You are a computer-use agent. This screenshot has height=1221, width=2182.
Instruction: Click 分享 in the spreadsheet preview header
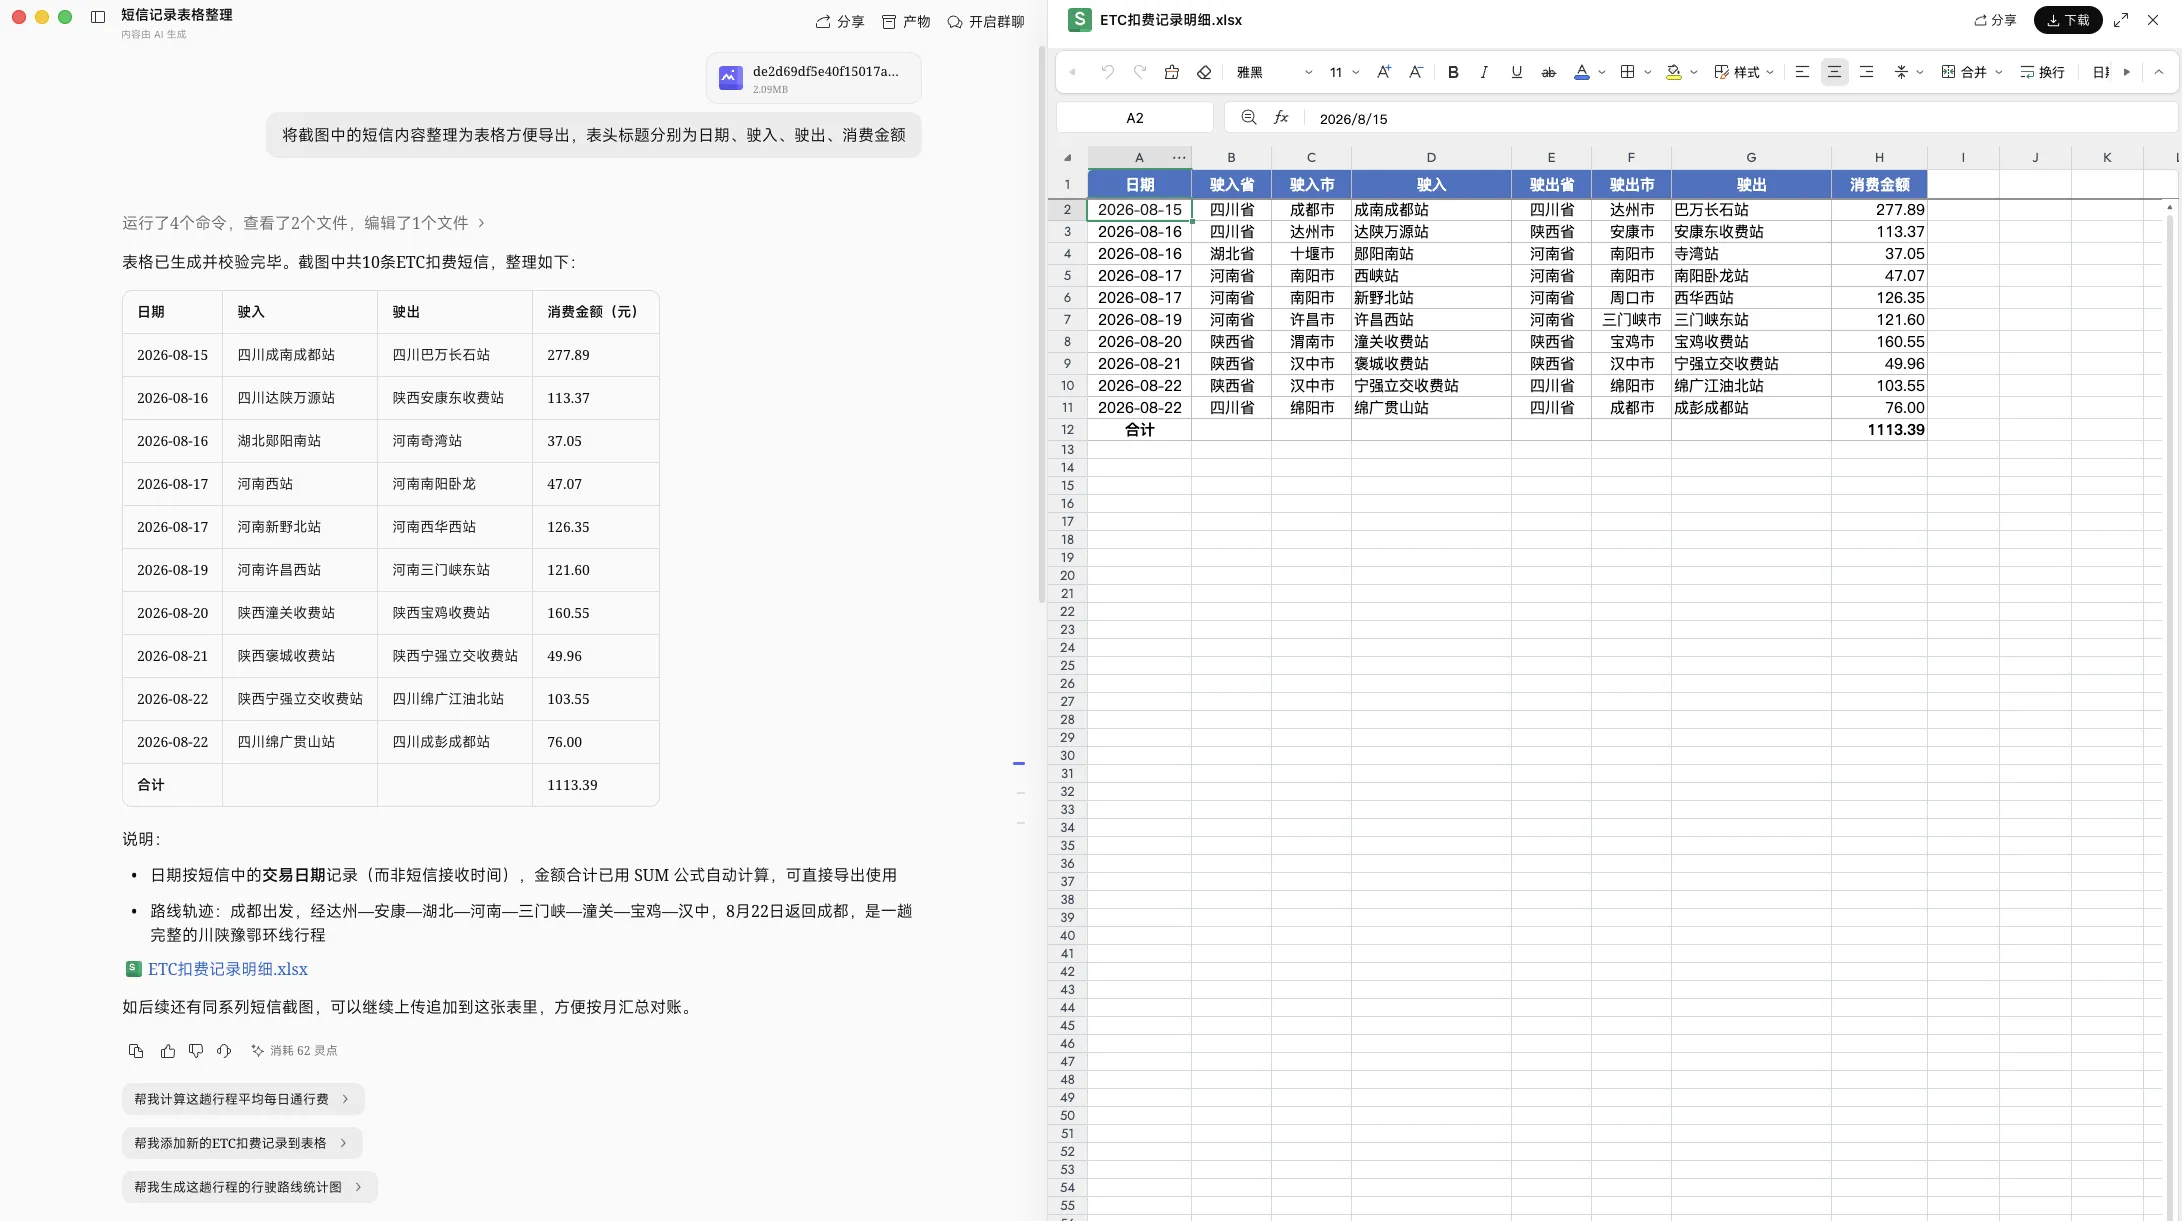pyautogui.click(x=1995, y=20)
